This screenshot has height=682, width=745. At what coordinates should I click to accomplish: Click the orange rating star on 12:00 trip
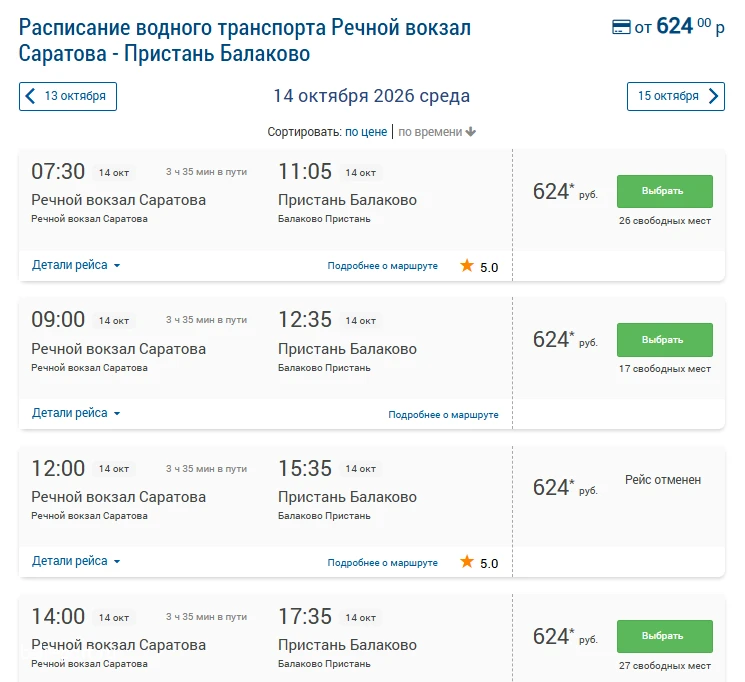click(467, 561)
